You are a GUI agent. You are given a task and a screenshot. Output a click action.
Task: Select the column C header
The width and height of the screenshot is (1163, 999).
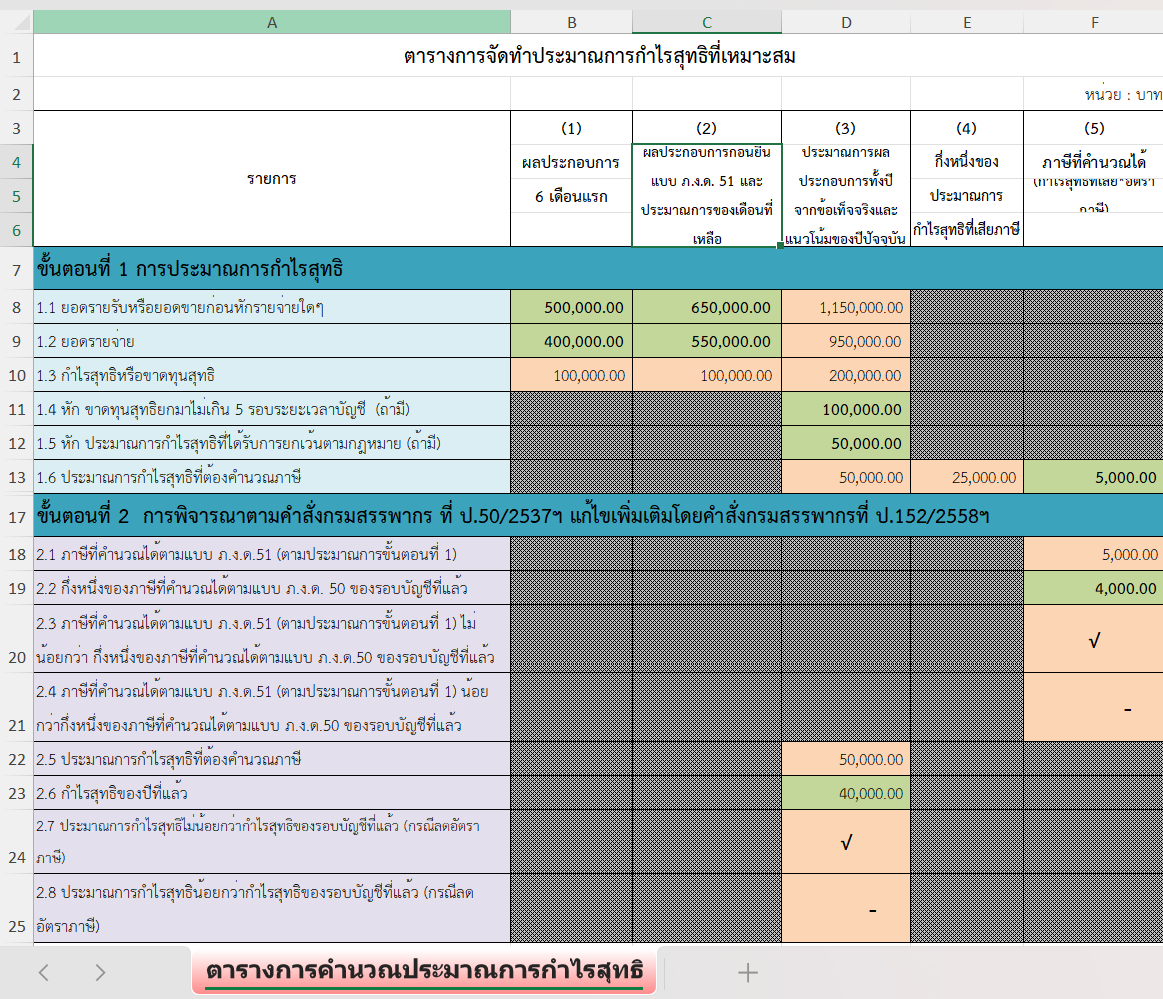(x=706, y=22)
